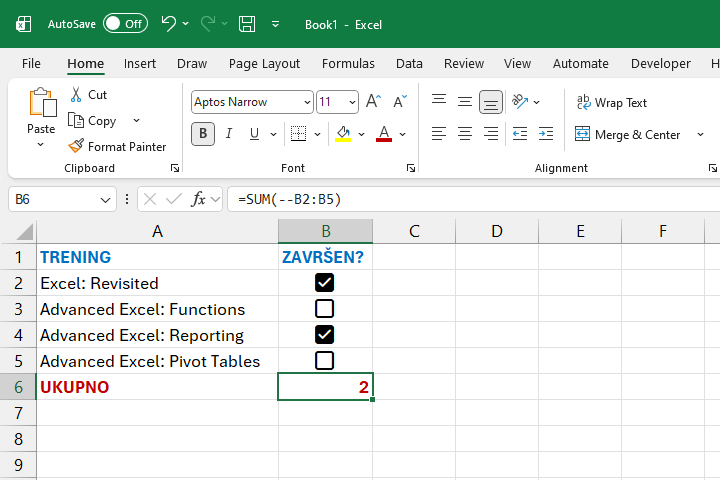Check the Advanced Excel: Functions checkbox
Viewport: 720px width, 480px height.
click(324, 309)
